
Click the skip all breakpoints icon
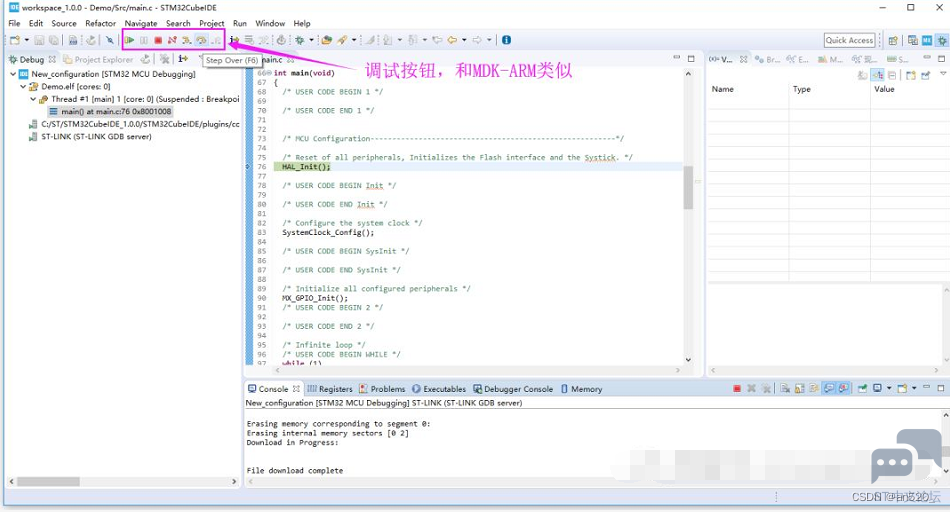point(110,40)
